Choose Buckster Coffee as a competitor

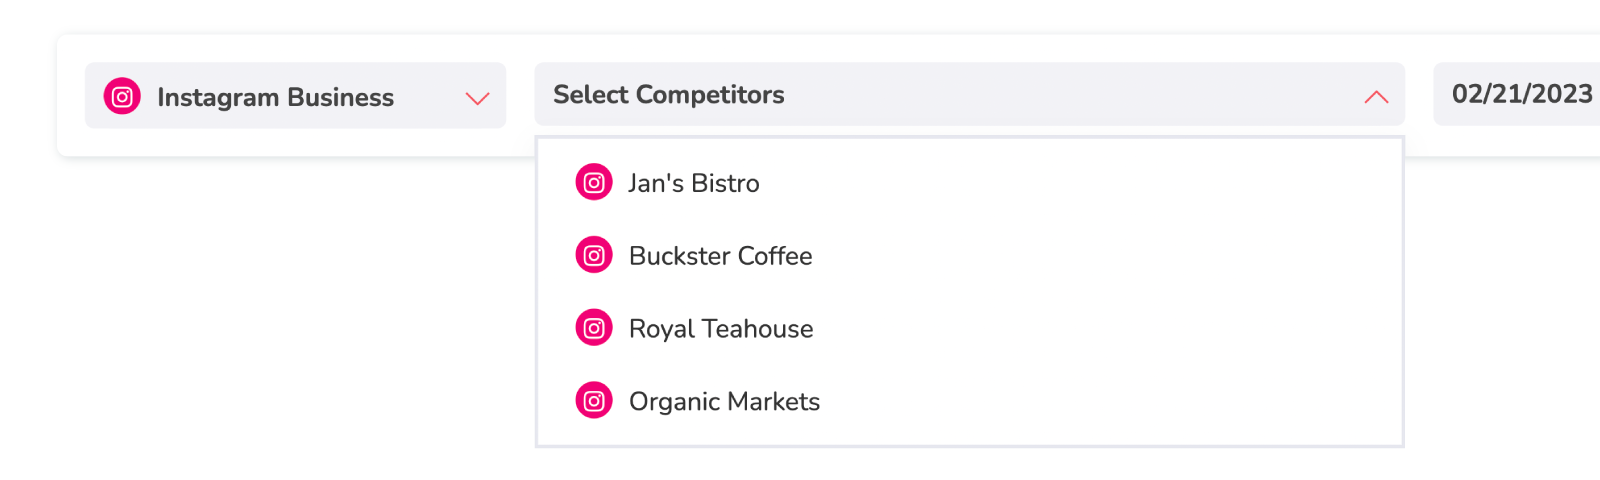click(x=720, y=256)
